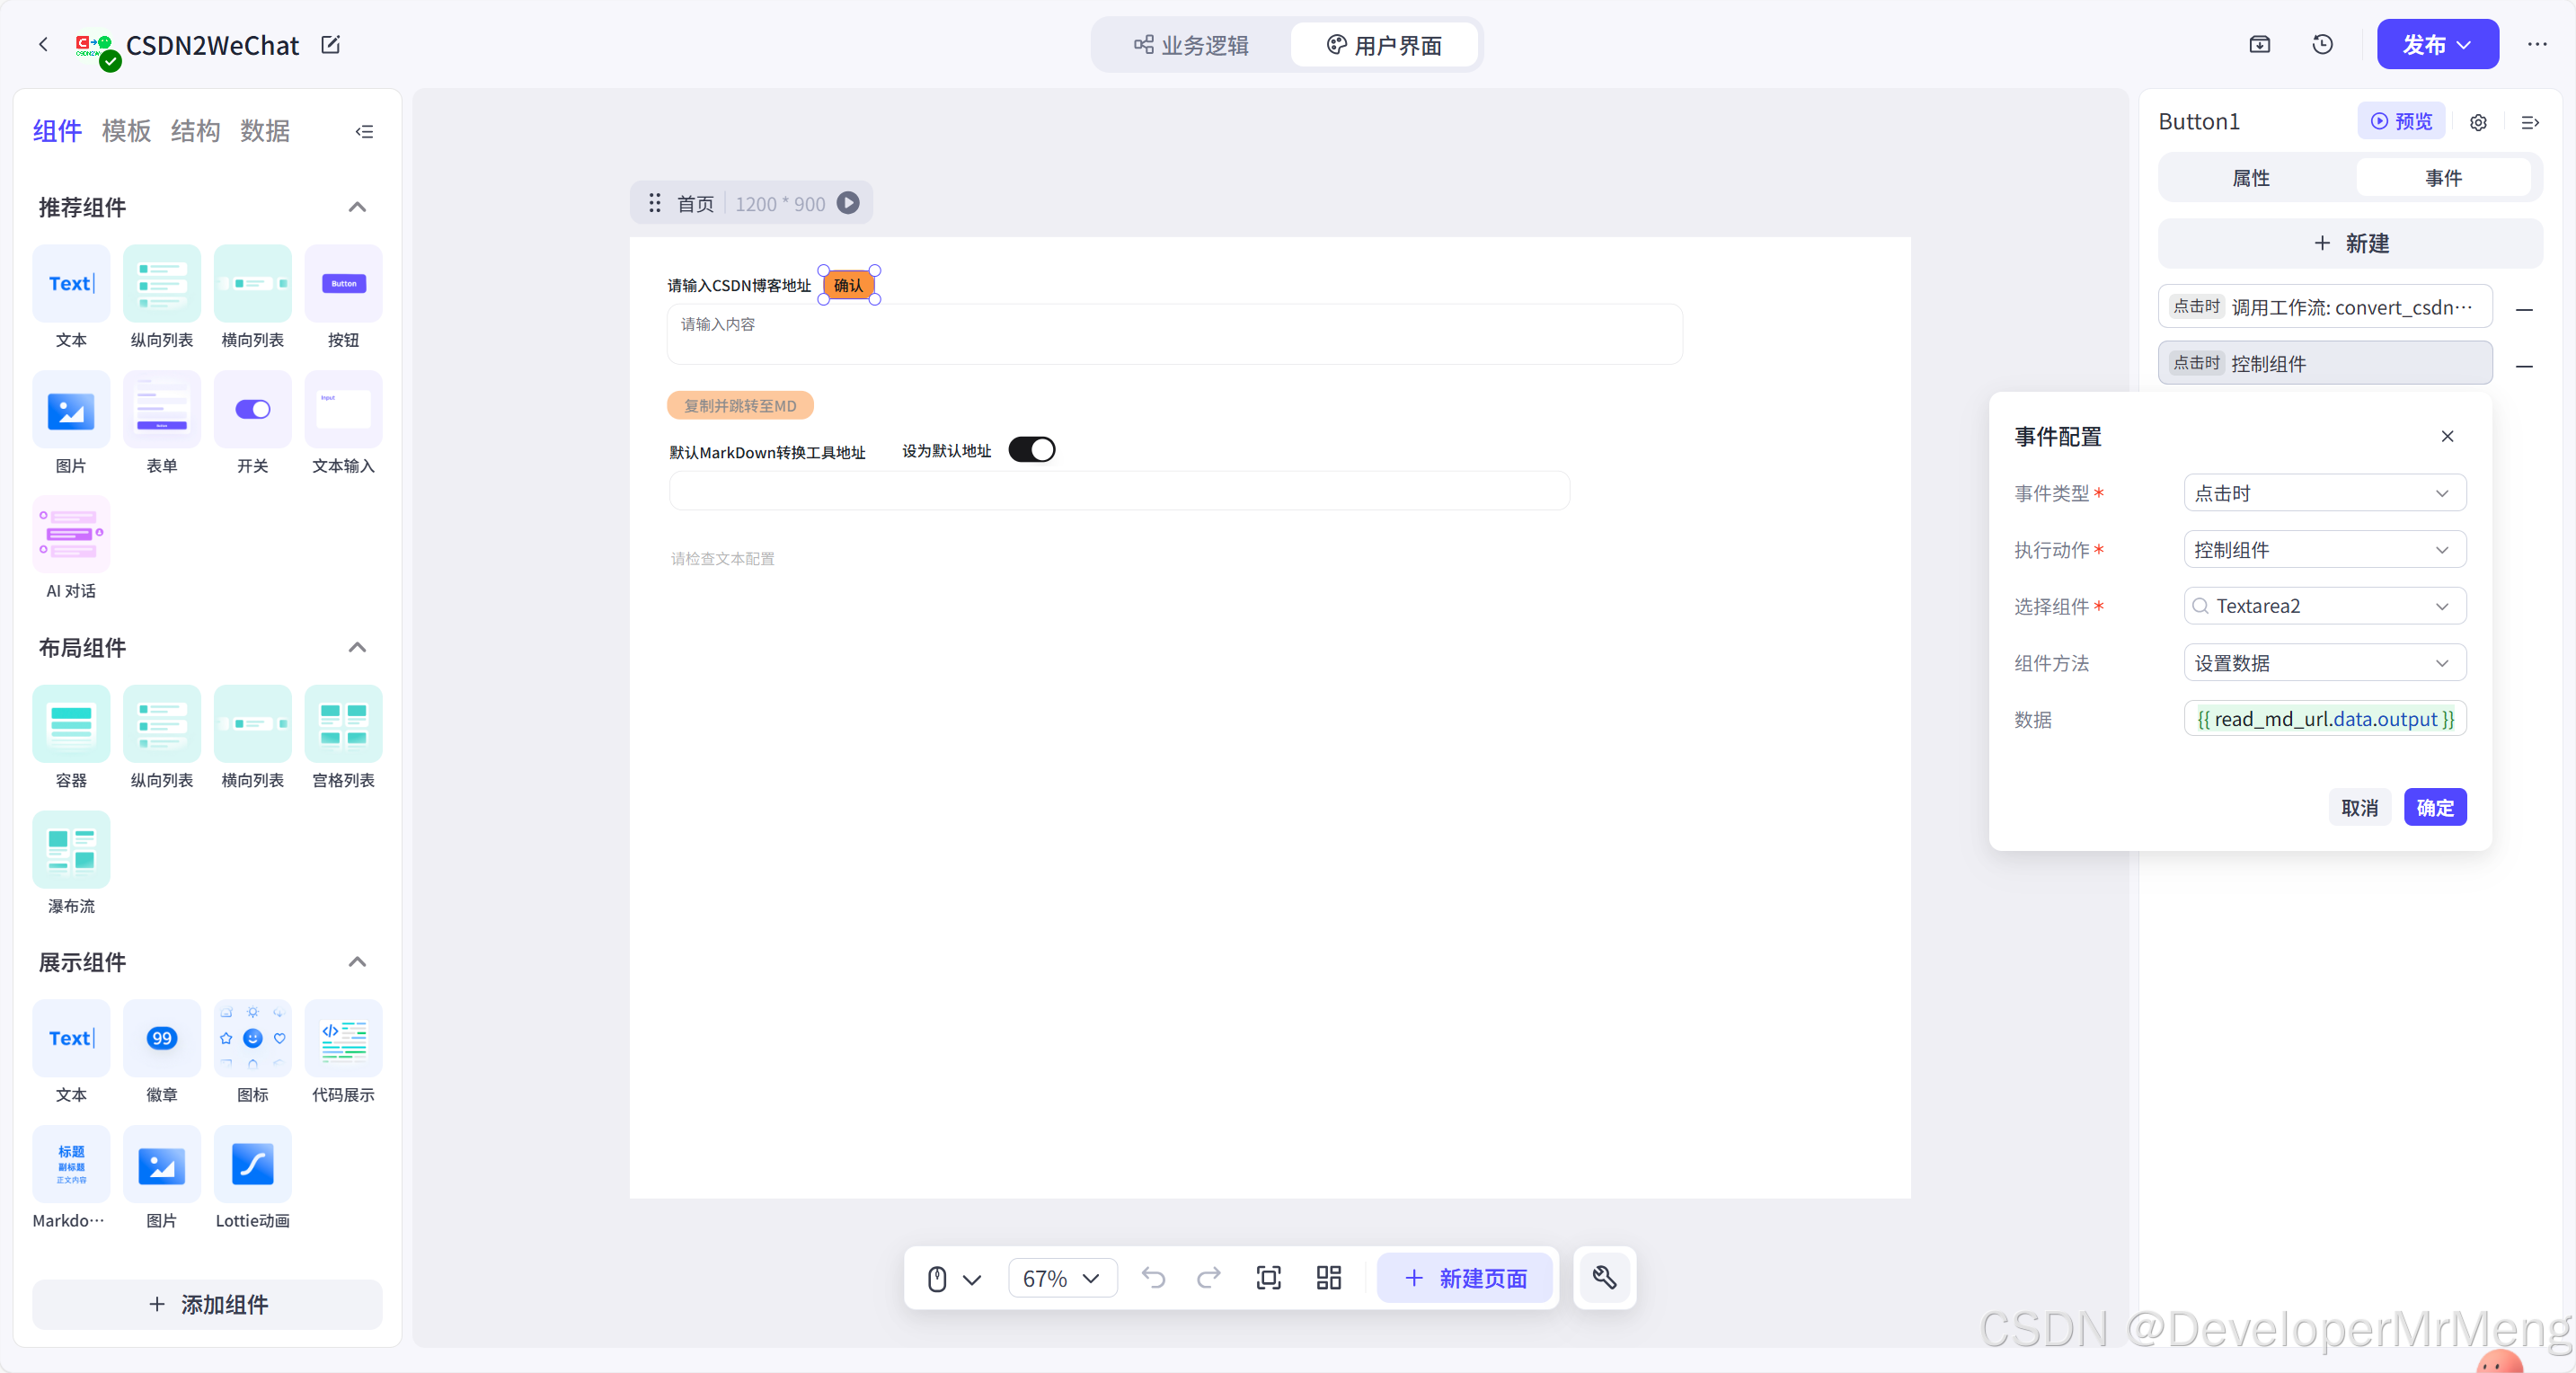Play the 首页 page preview
The image size is (2576, 1373).
848,203
